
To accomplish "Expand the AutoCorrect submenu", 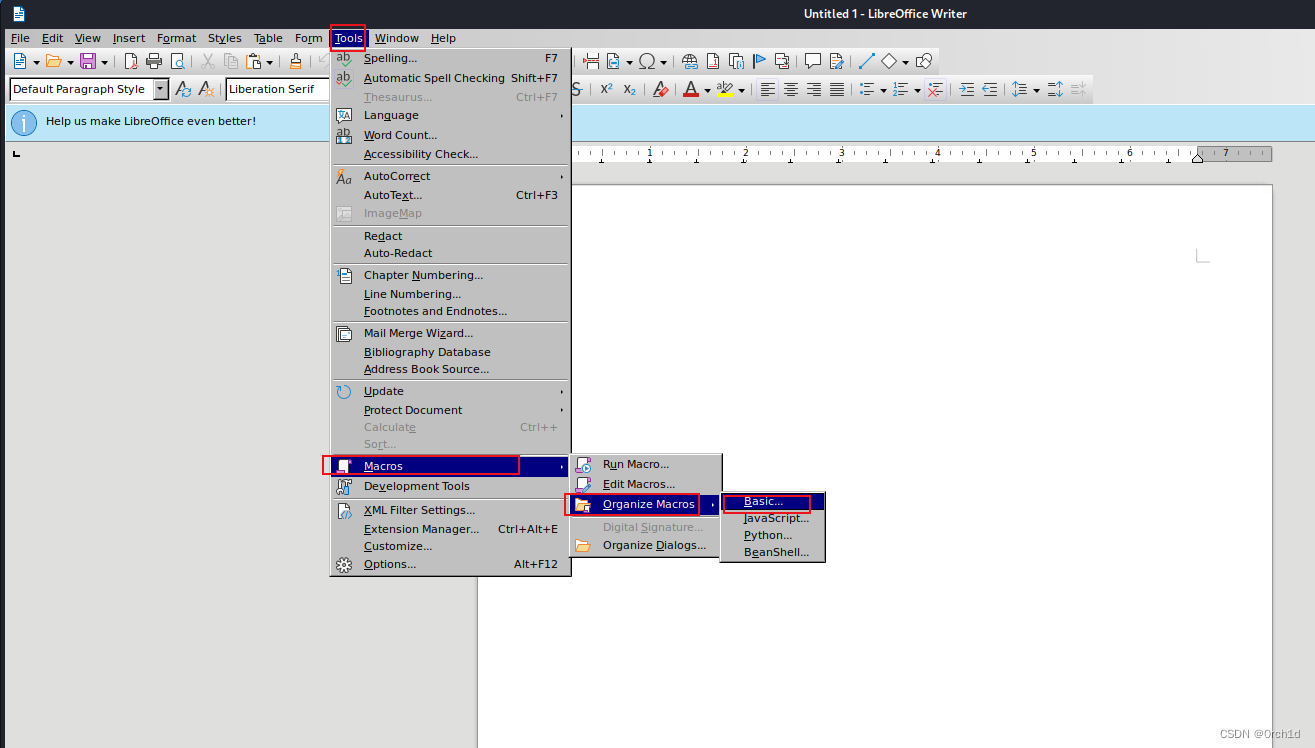I will click(x=451, y=176).
